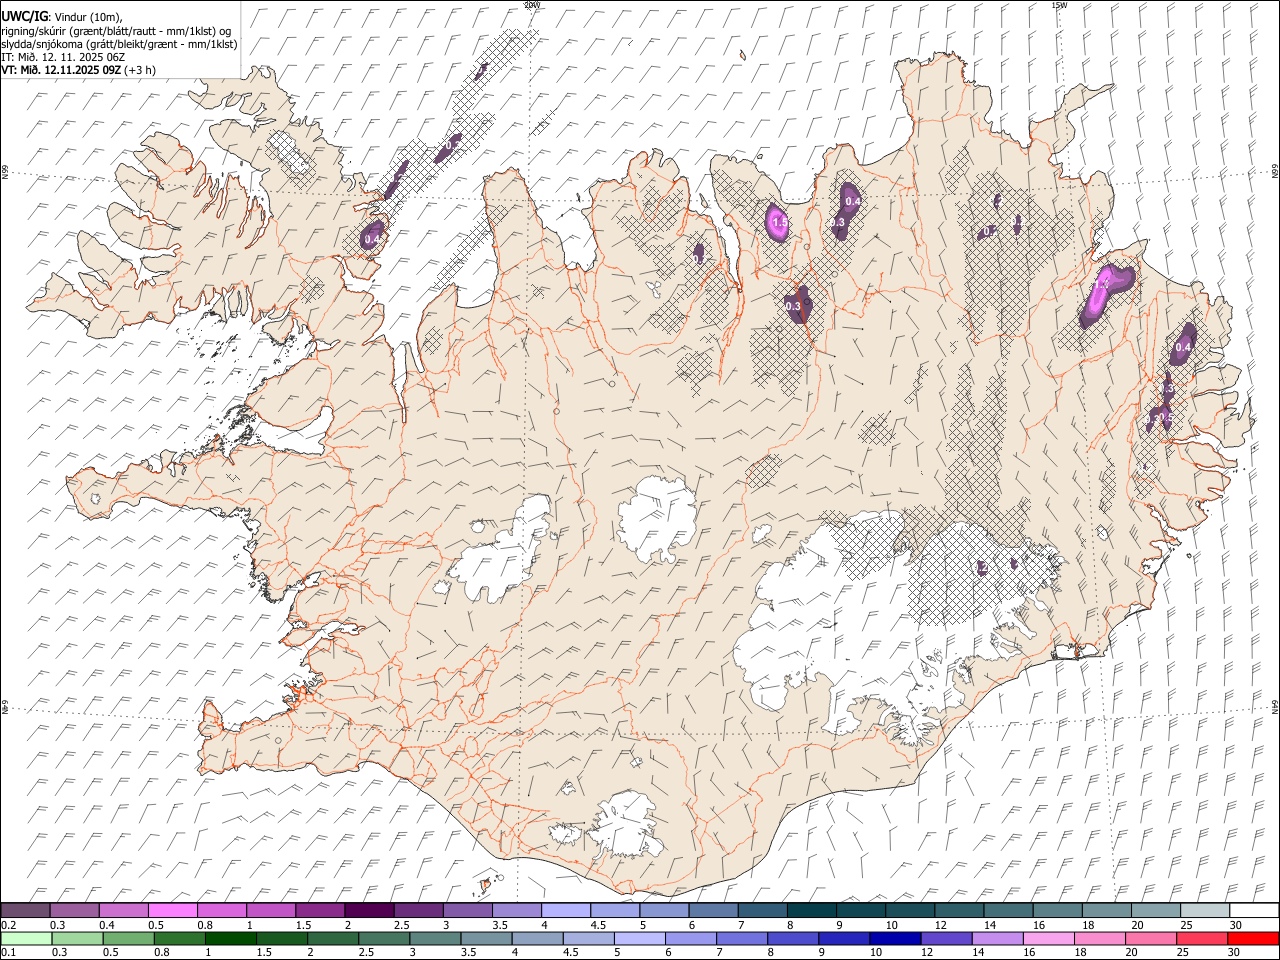Click the initial time line 'IT: Mið. 12. 11. 2025 06Z'
The width and height of the screenshot is (1280, 960).
tap(63, 57)
